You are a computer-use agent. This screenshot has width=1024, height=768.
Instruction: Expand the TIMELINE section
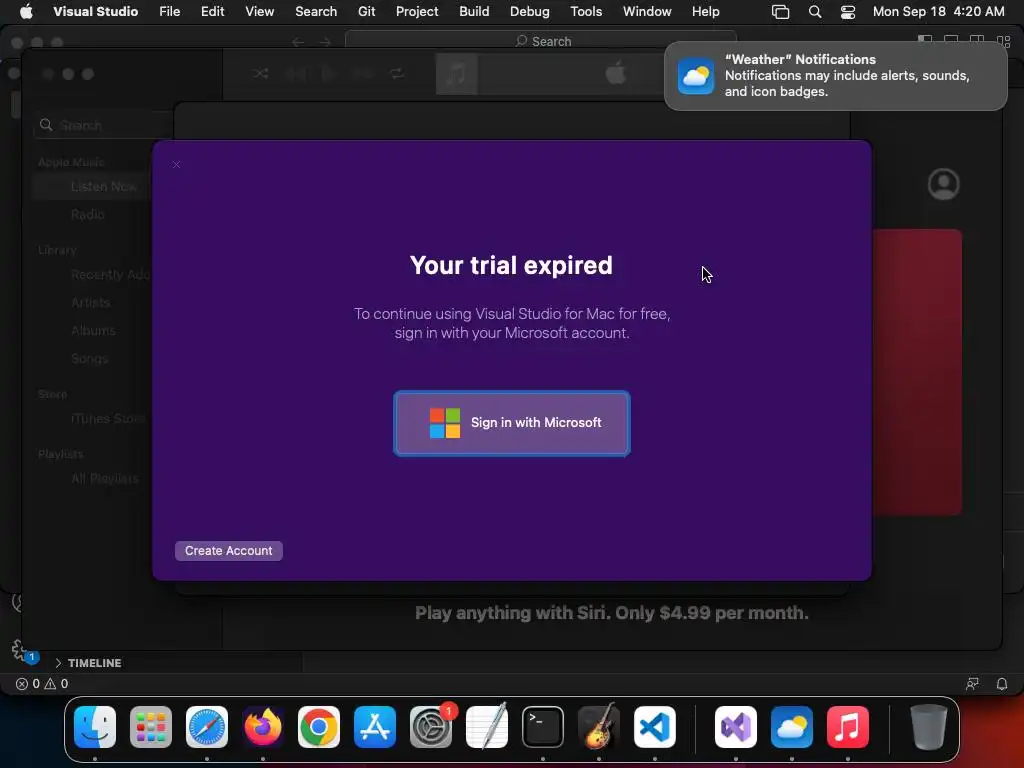(x=88, y=663)
